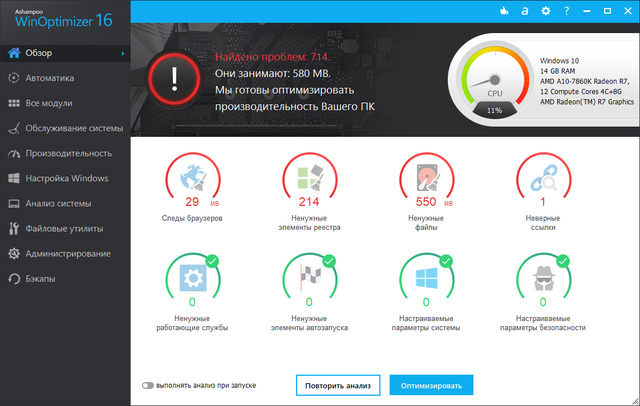Open the unneeded autostart entries flag tile

click(x=307, y=278)
